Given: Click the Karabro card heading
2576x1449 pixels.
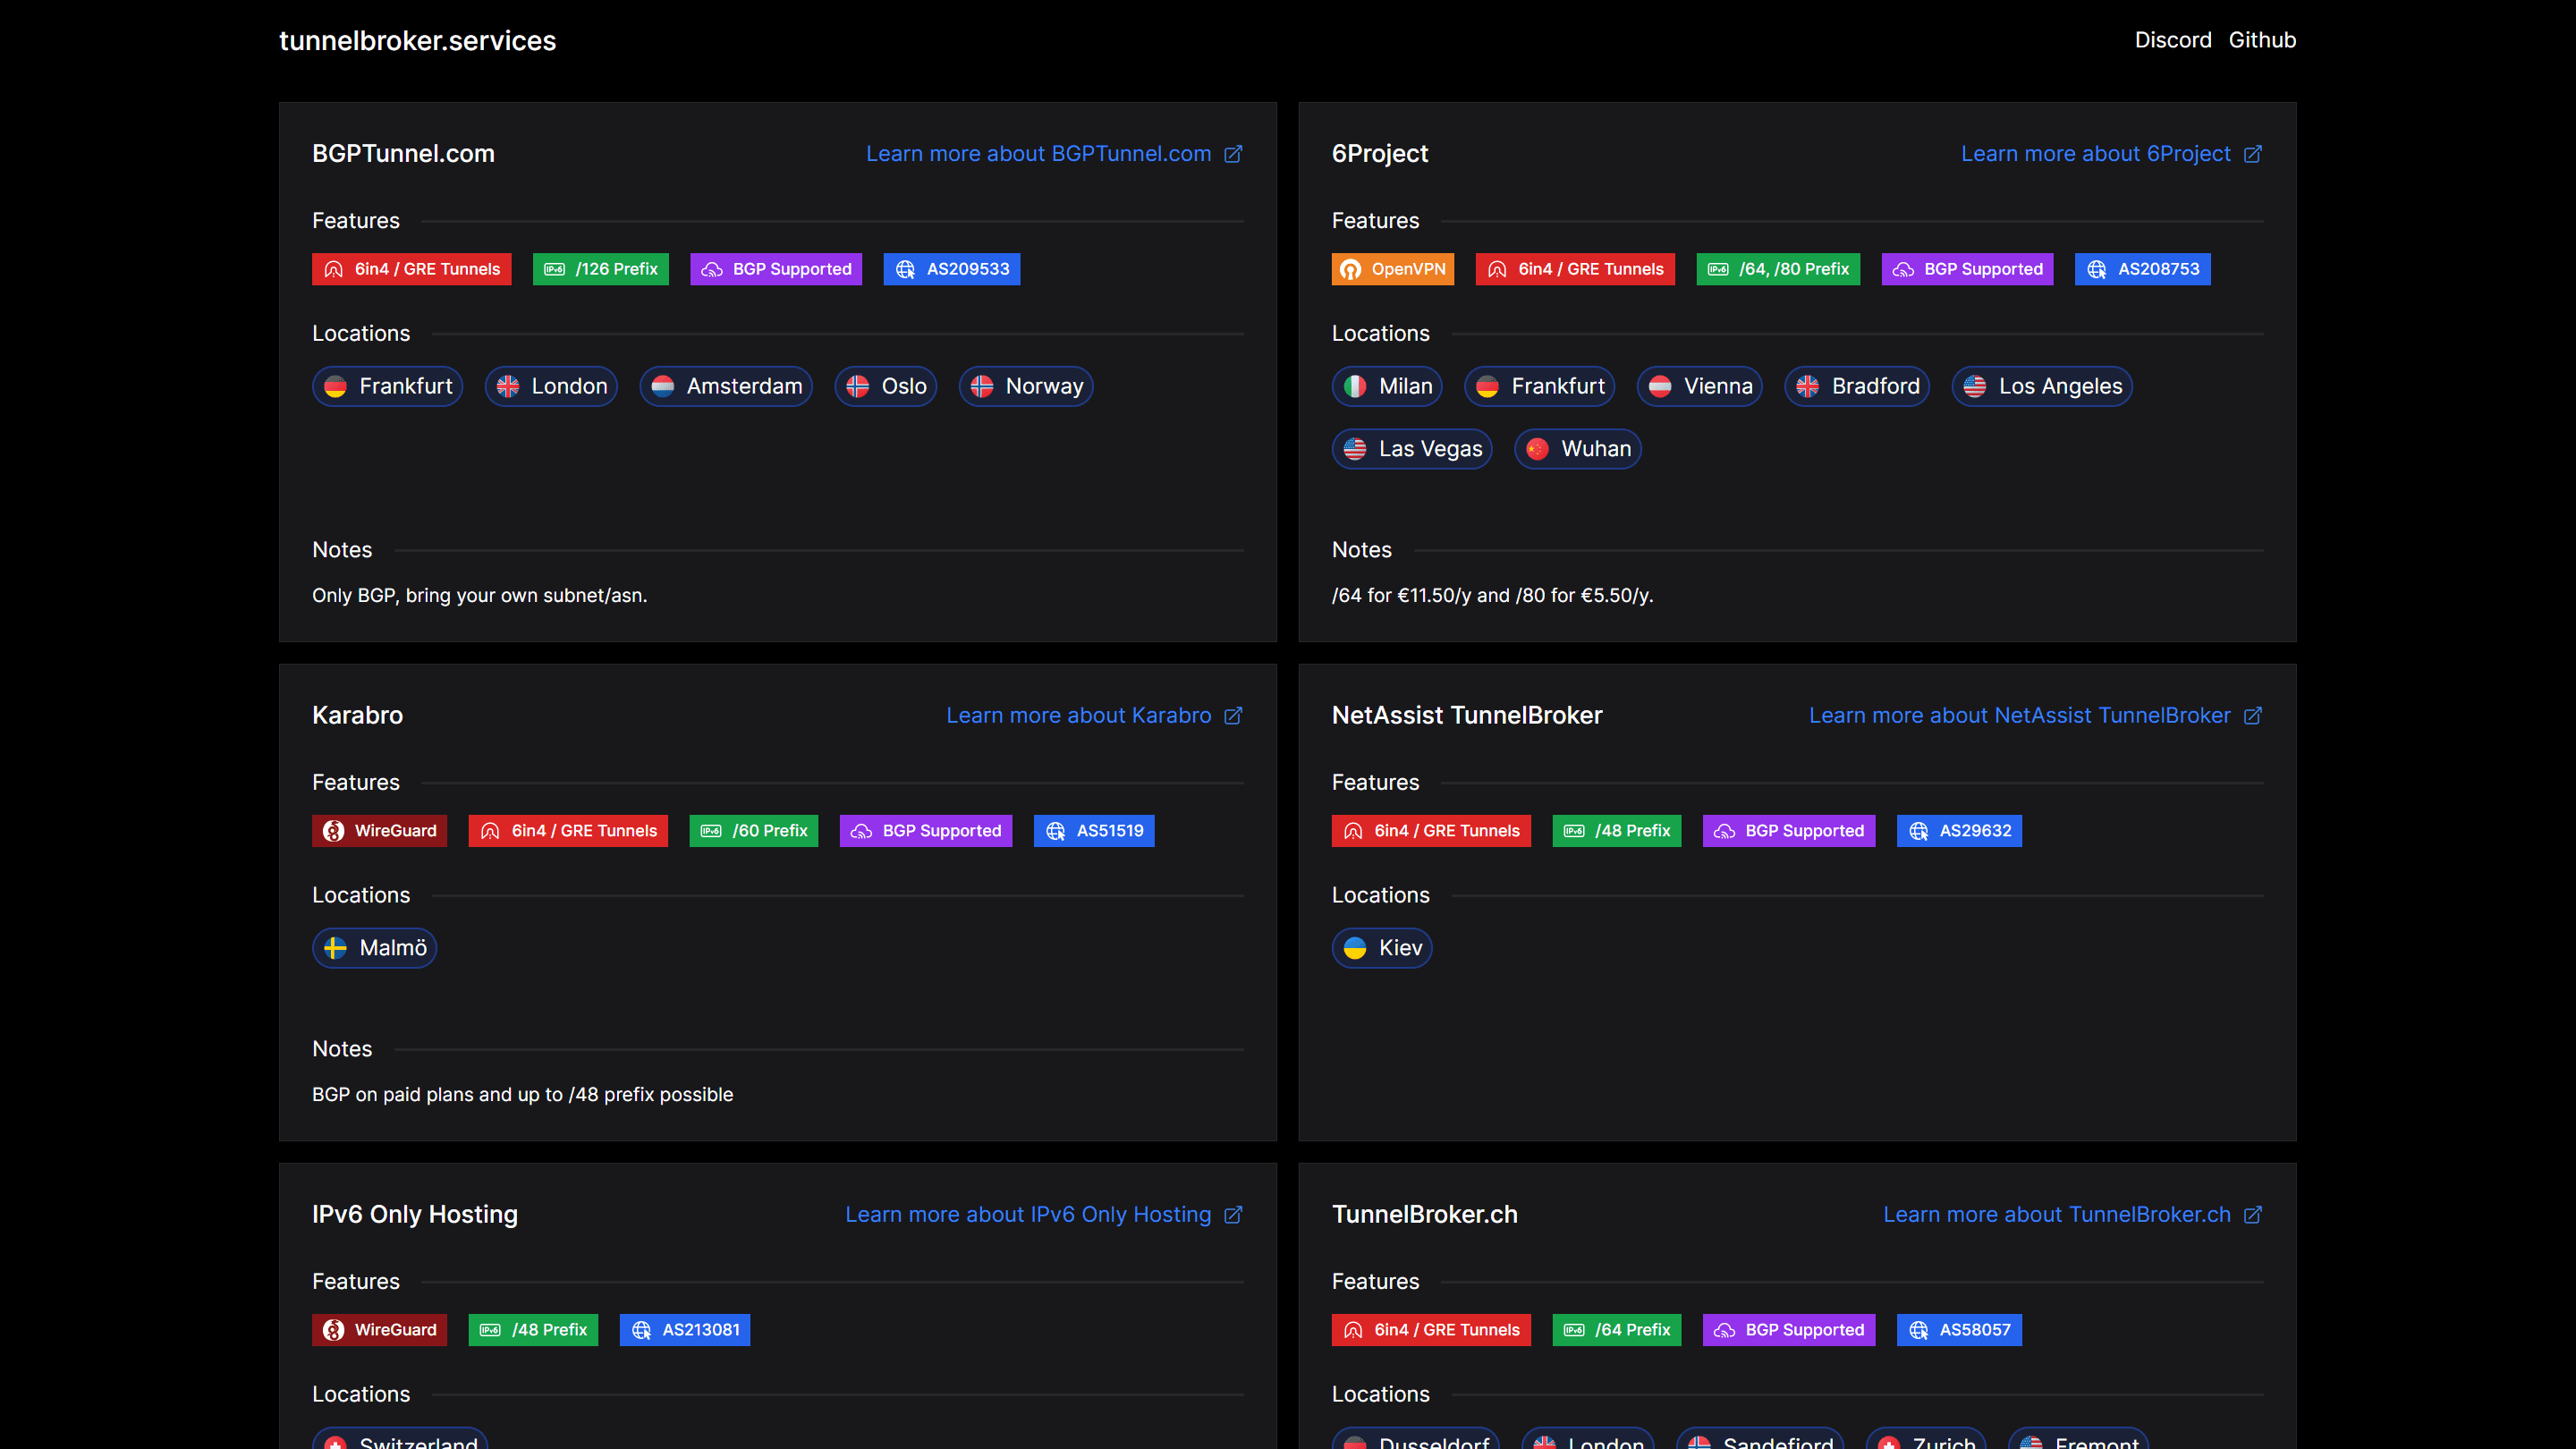Looking at the screenshot, I should click(x=357, y=716).
